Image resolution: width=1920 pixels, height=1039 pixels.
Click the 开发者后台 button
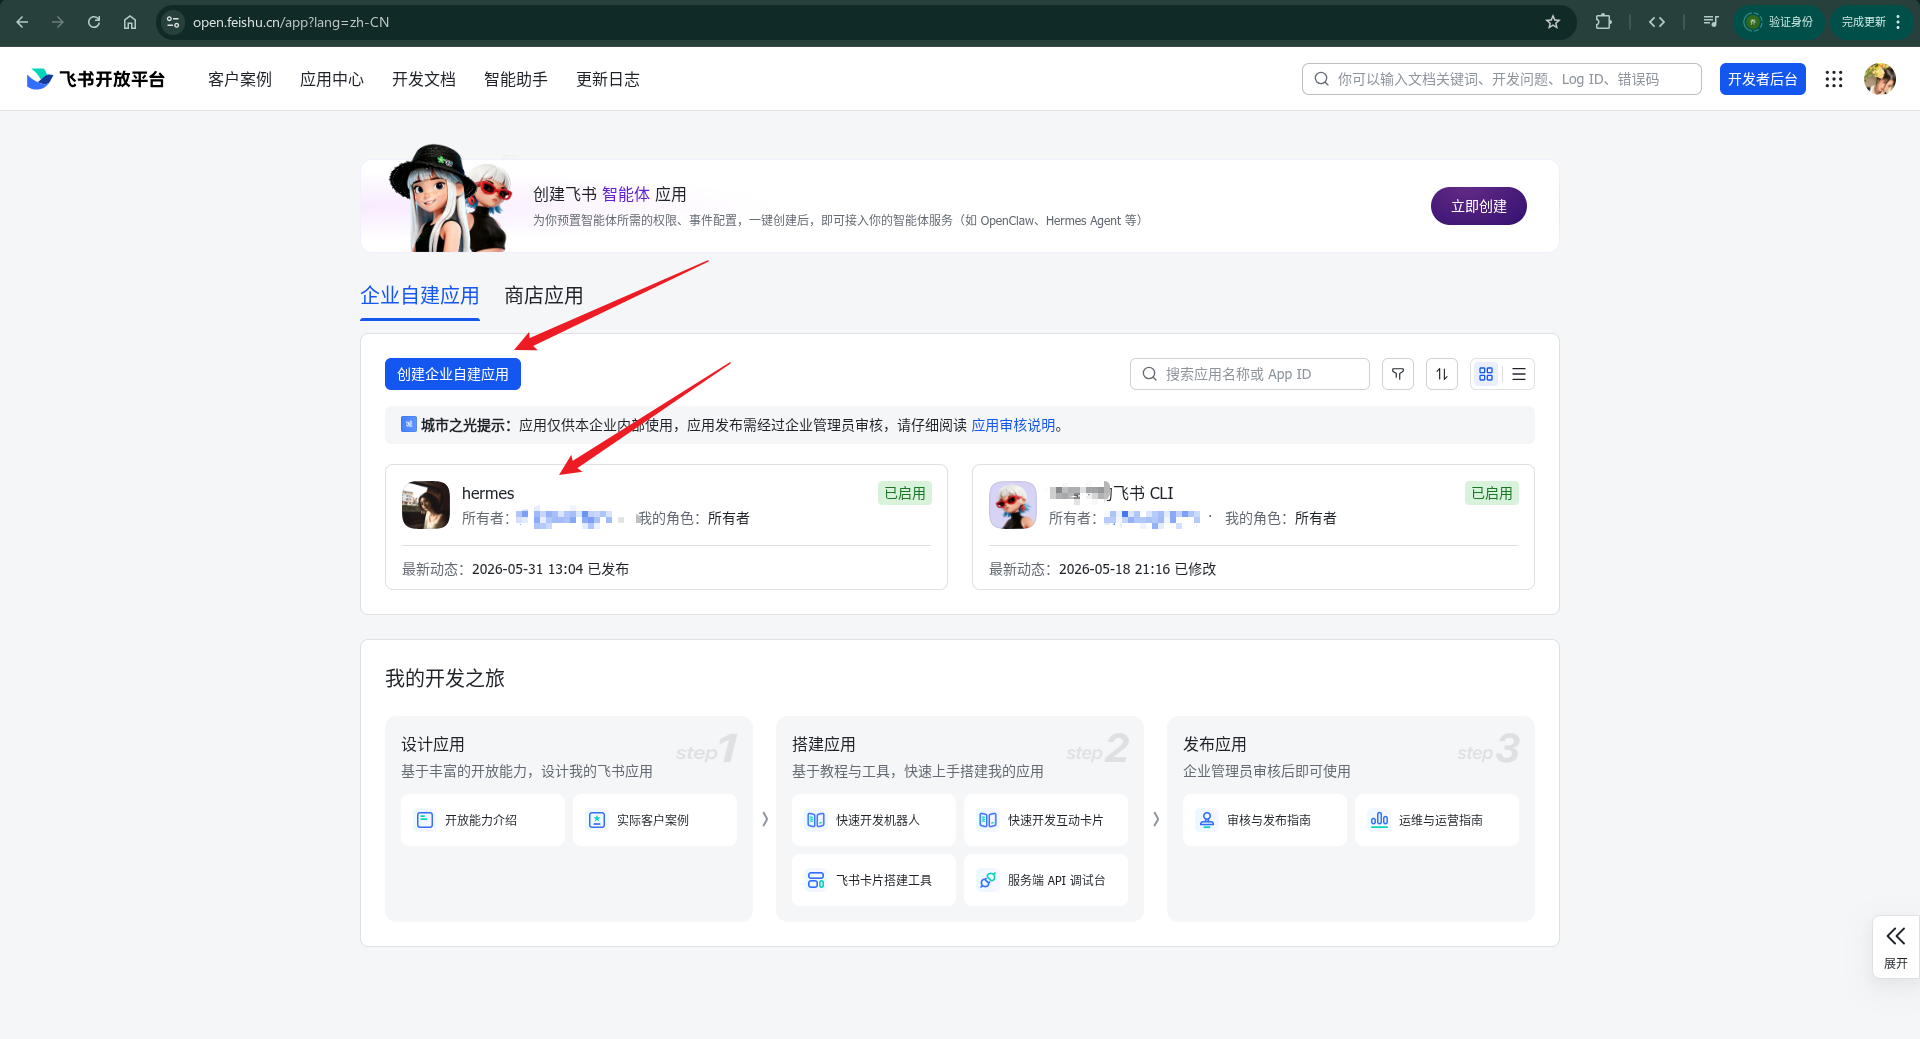[x=1762, y=79]
